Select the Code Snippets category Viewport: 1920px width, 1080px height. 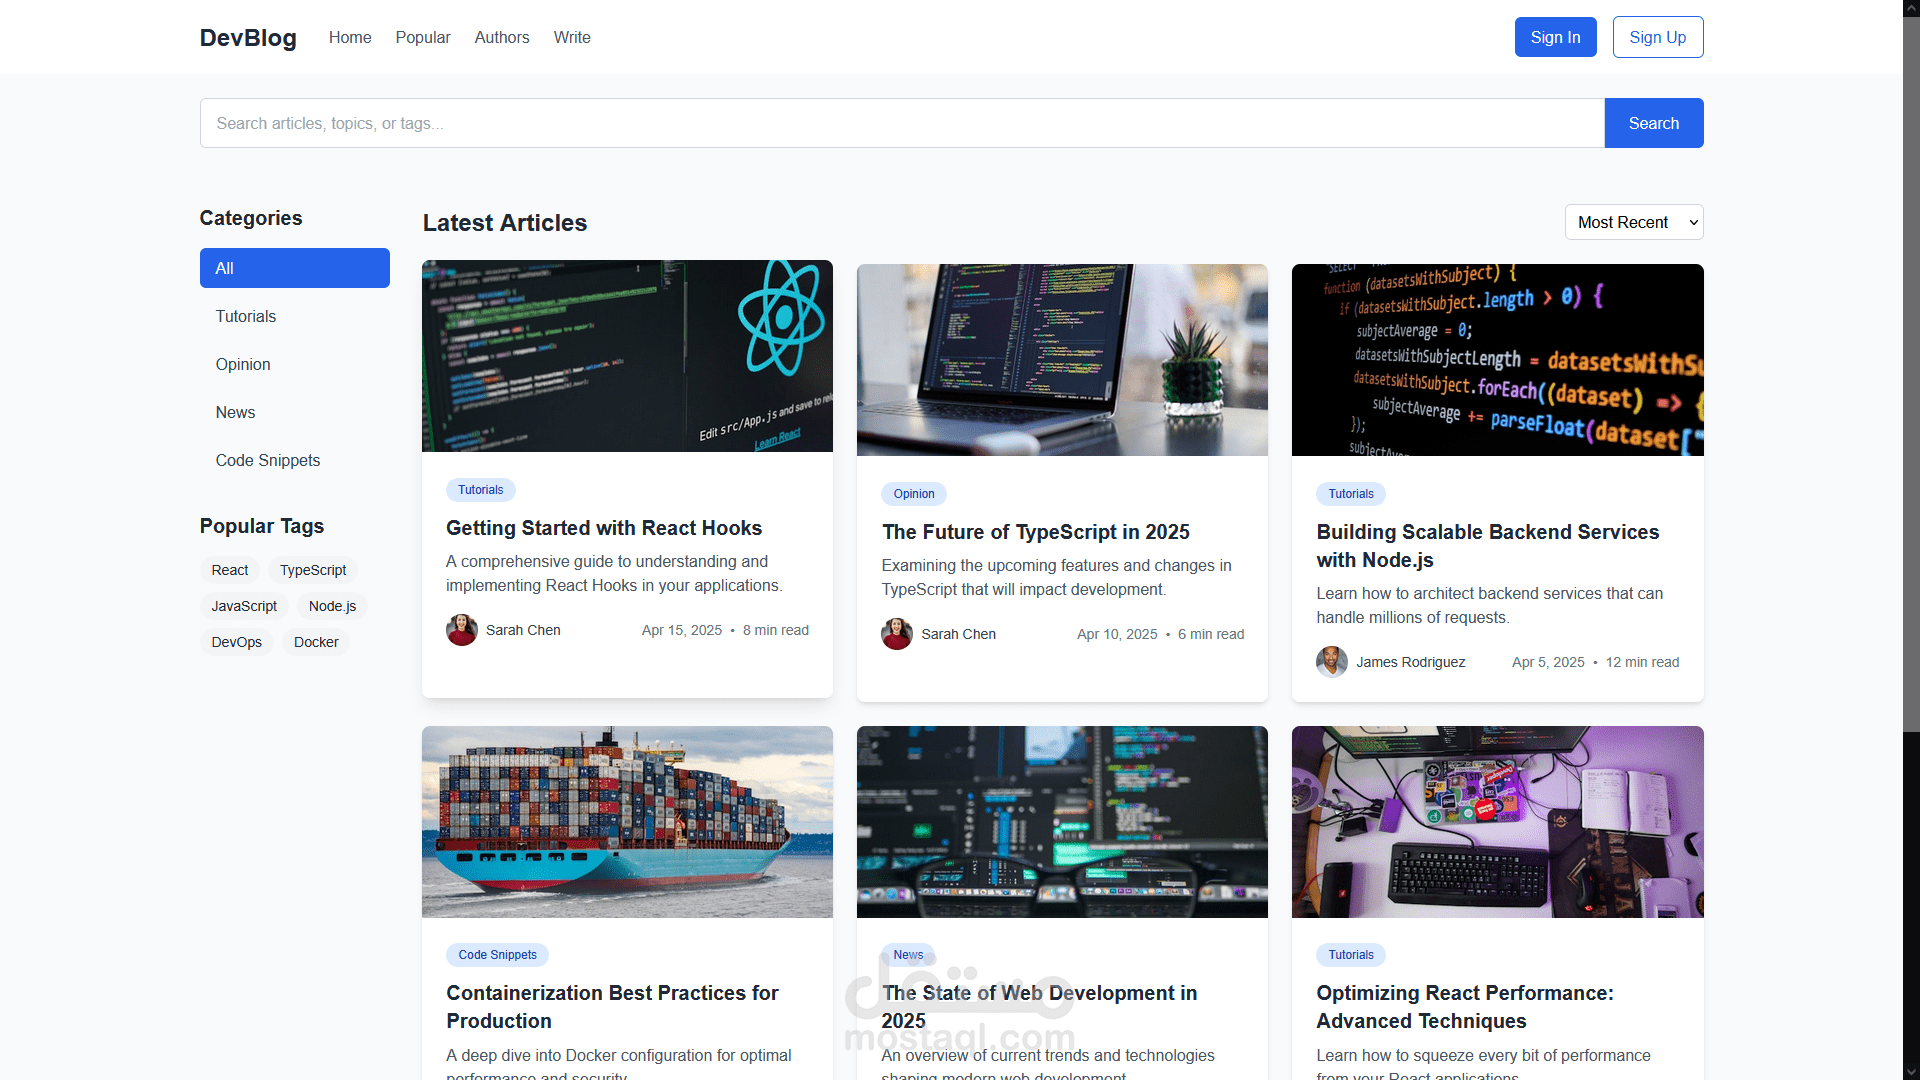point(268,460)
